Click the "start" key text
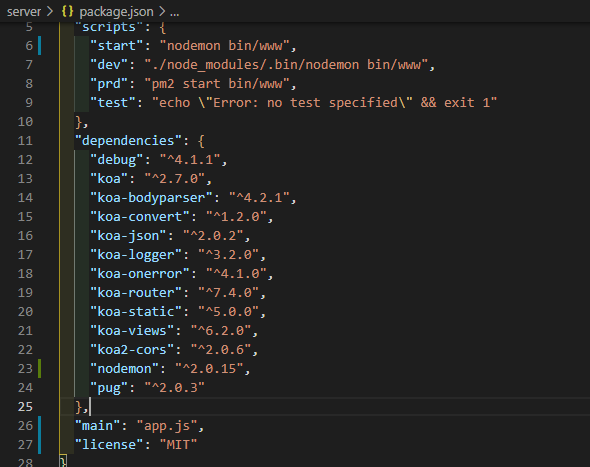The width and height of the screenshot is (590, 467). pos(117,46)
